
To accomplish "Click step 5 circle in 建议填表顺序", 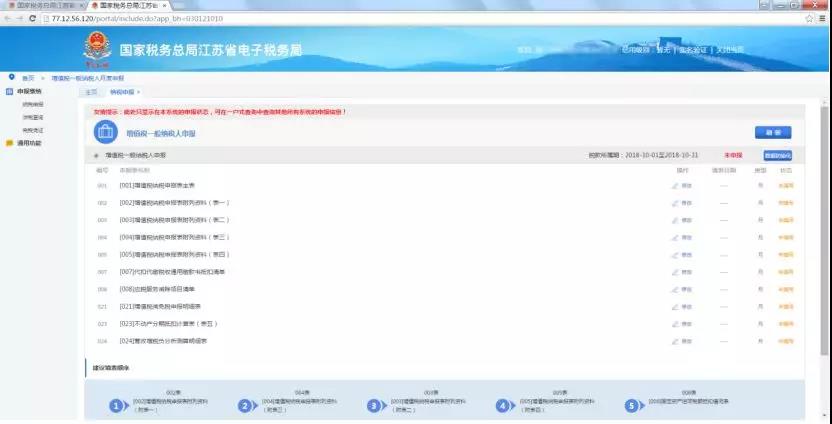I will point(630,405).
